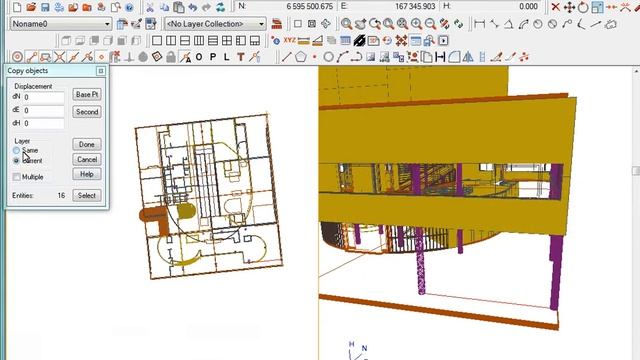Select the single viewport layout icon
The width and height of the screenshot is (640, 360).
(157, 40)
